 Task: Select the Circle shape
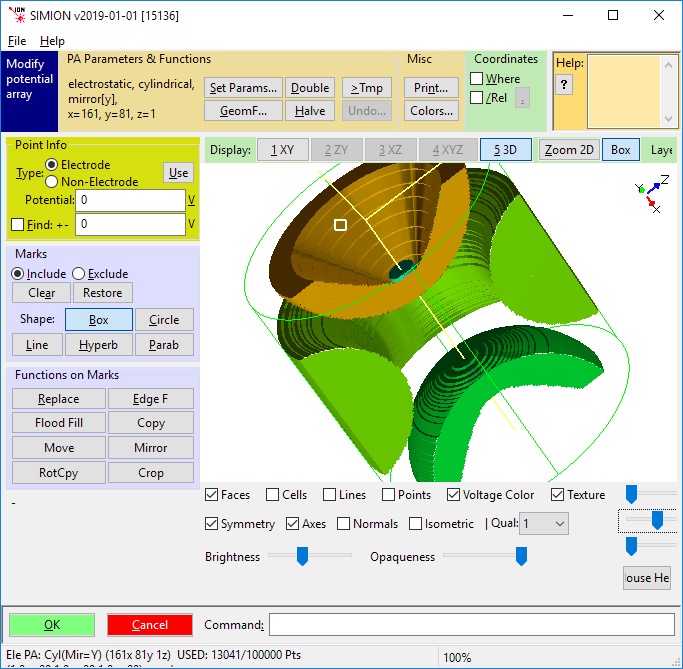(x=164, y=320)
